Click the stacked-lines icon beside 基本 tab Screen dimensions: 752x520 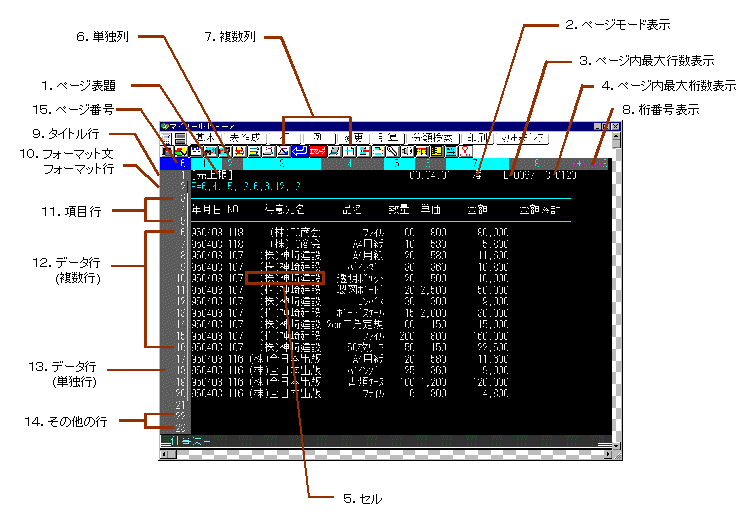180,139
